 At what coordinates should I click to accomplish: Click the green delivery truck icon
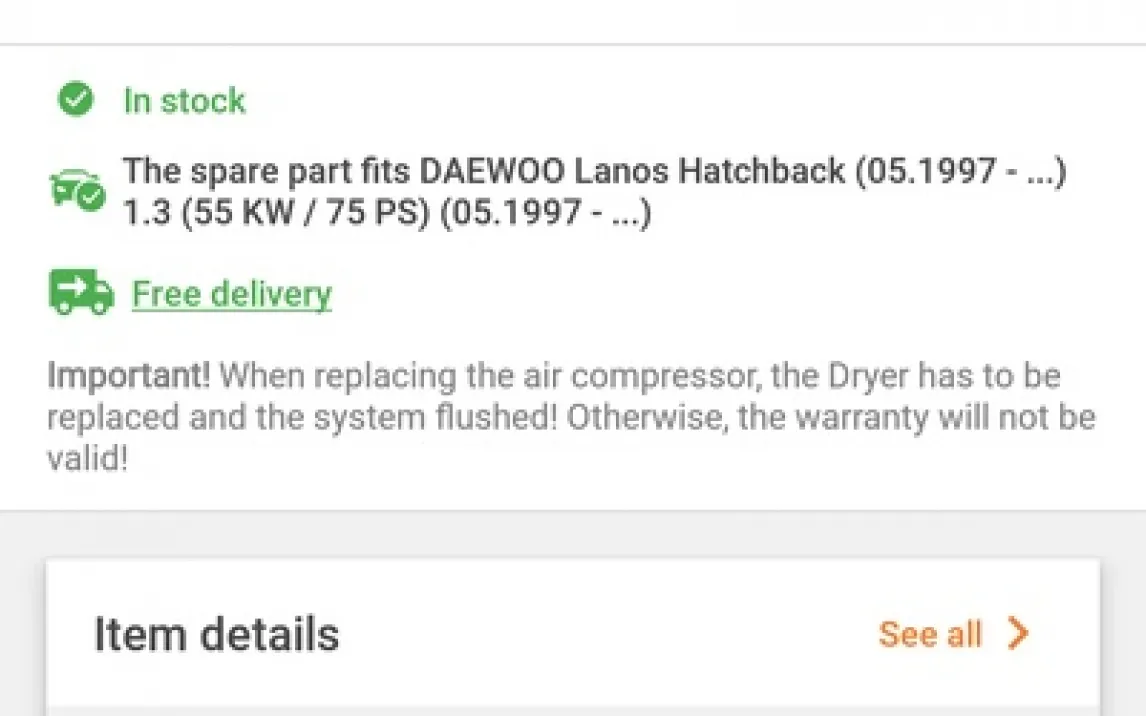(x=81, y=293)
